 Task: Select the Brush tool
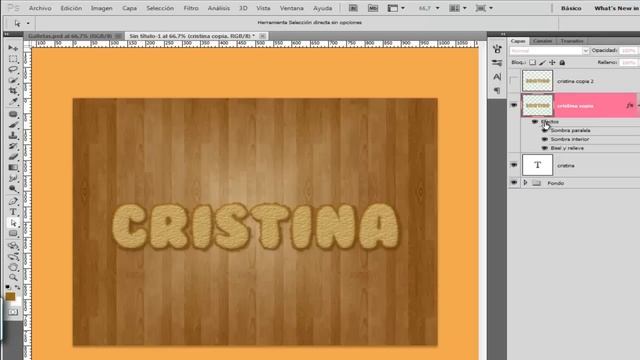pos(13,125)
